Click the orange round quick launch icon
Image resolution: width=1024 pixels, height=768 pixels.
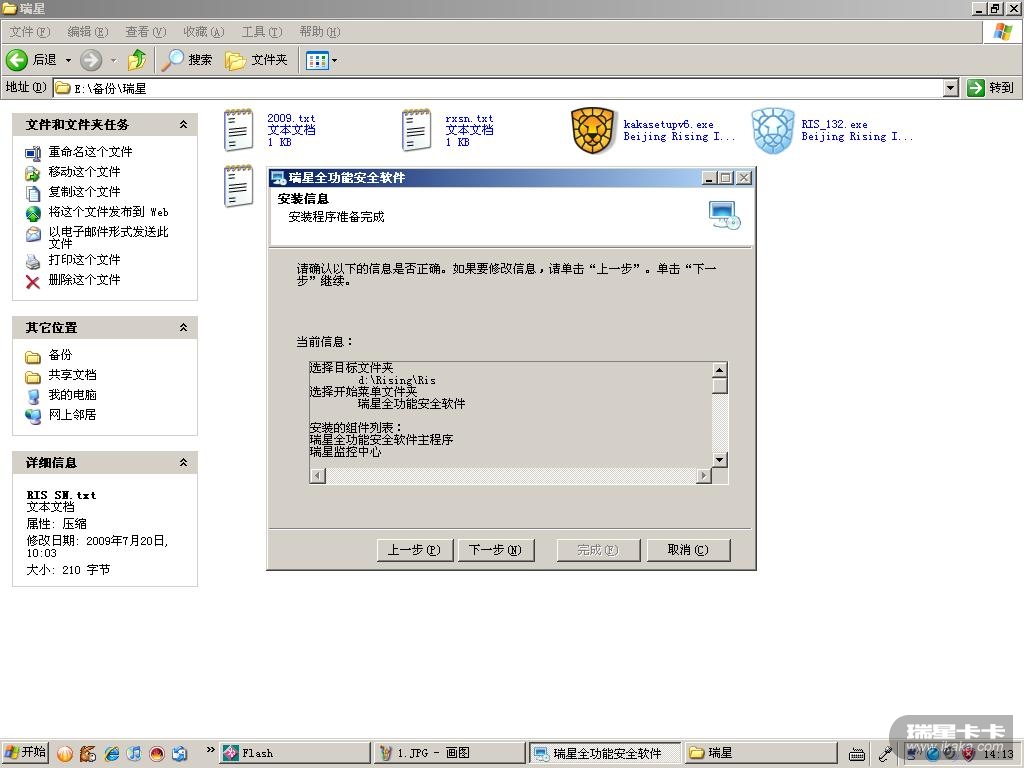[65, 753]
